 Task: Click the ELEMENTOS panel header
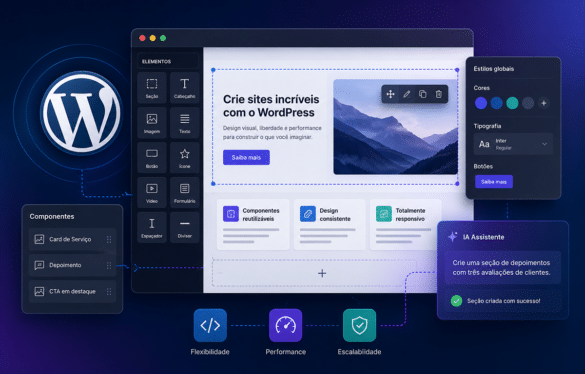[x=168, y=62]
